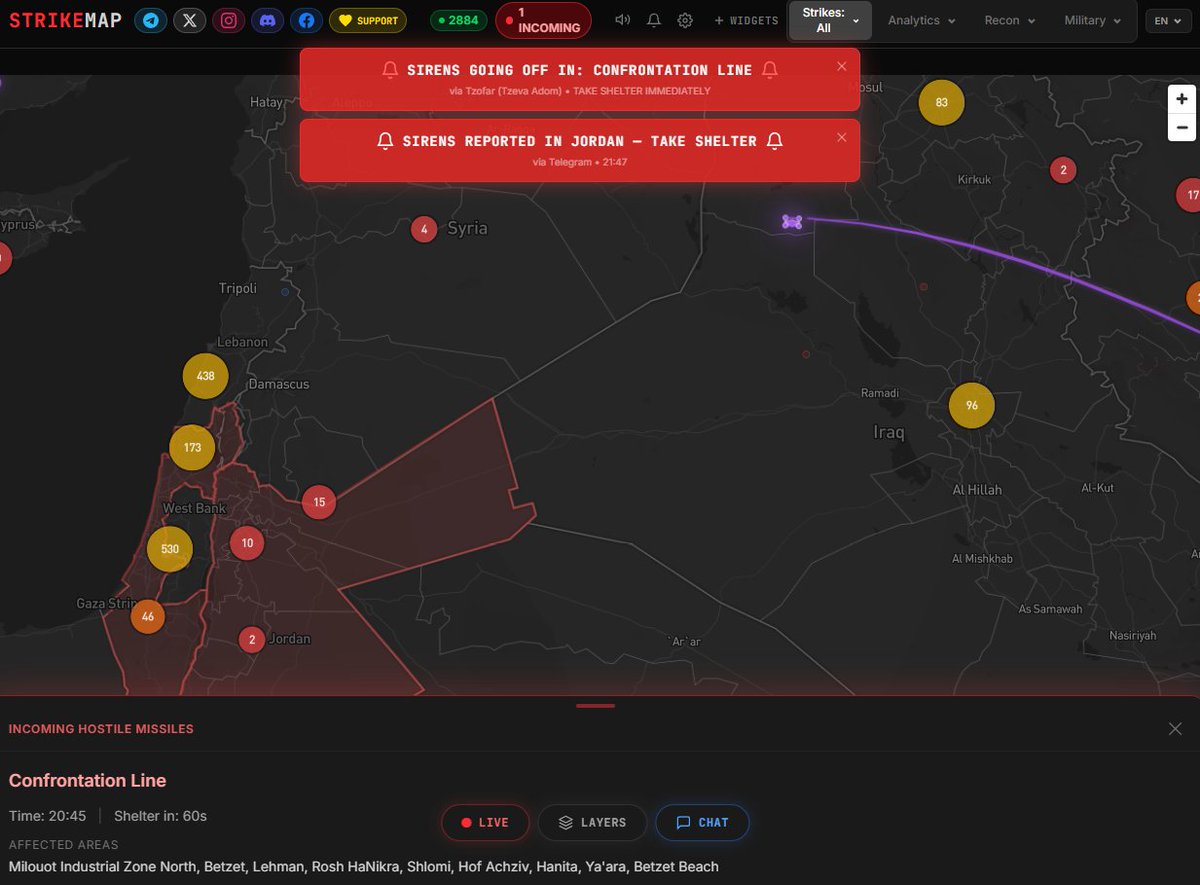Screen dimensions: 1200x885
Task: Open notifications bell in top bar
Action: (x=654, y=20)
